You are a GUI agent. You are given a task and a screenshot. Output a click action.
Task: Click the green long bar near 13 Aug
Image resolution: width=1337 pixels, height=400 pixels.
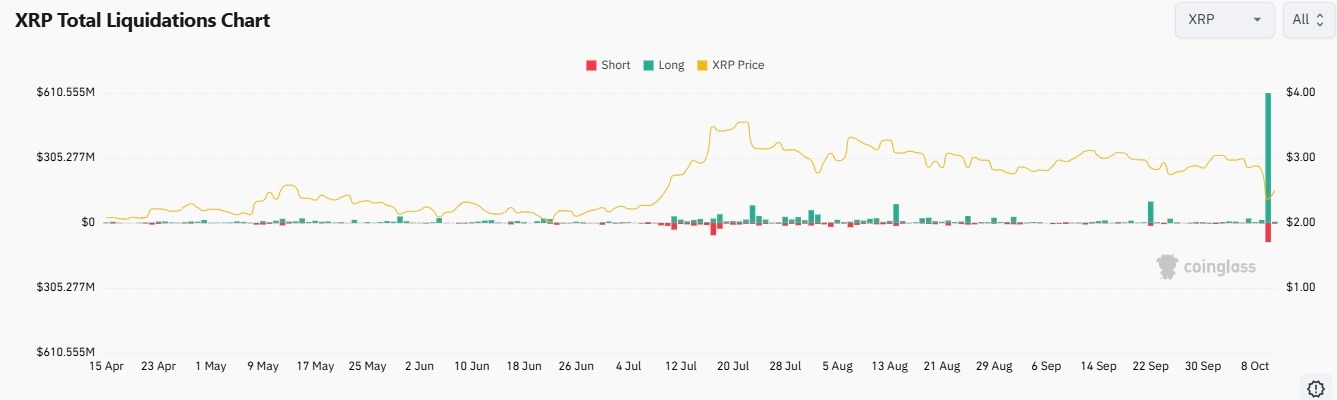(896, 213)
